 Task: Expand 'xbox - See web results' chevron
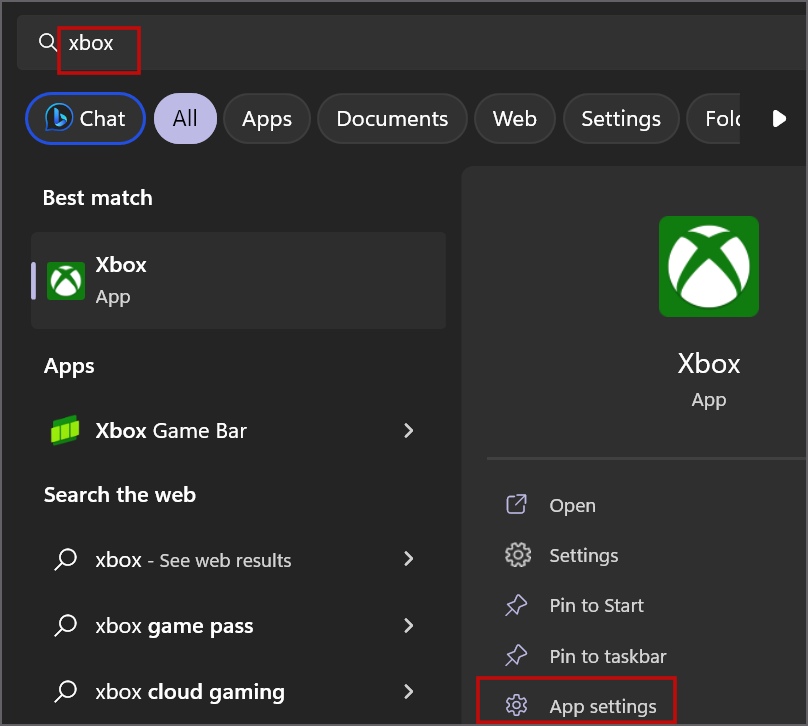(408, 559)
